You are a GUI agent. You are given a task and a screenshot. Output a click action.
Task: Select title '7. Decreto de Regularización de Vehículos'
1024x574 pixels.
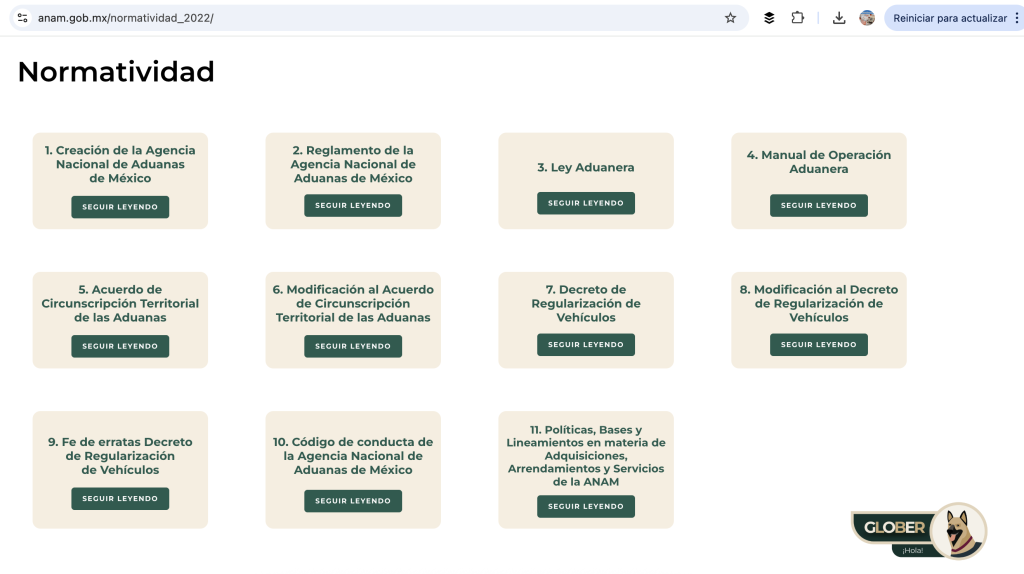point(586,304)
